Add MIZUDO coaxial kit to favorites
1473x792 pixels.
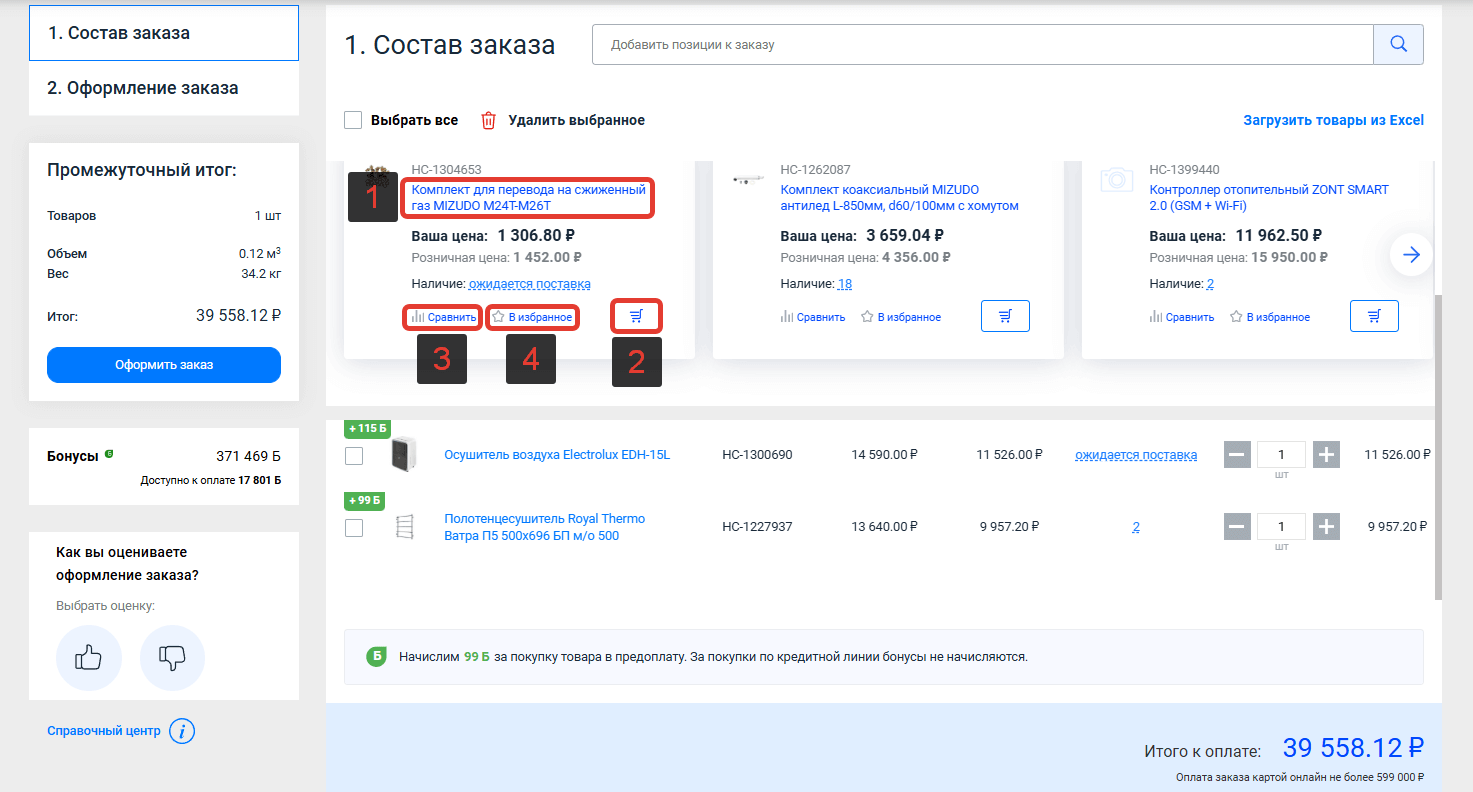[x=901, y=317]
